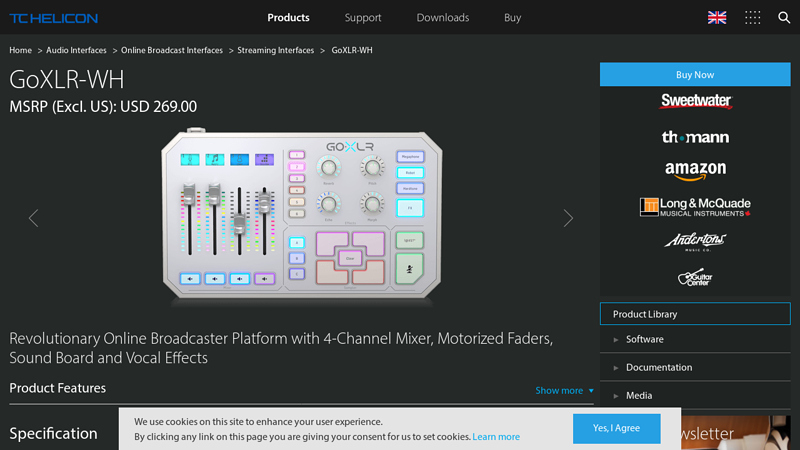Go to Home breadcrumb
This screenshot has height=450, width=800.
(x=20, y=50)
